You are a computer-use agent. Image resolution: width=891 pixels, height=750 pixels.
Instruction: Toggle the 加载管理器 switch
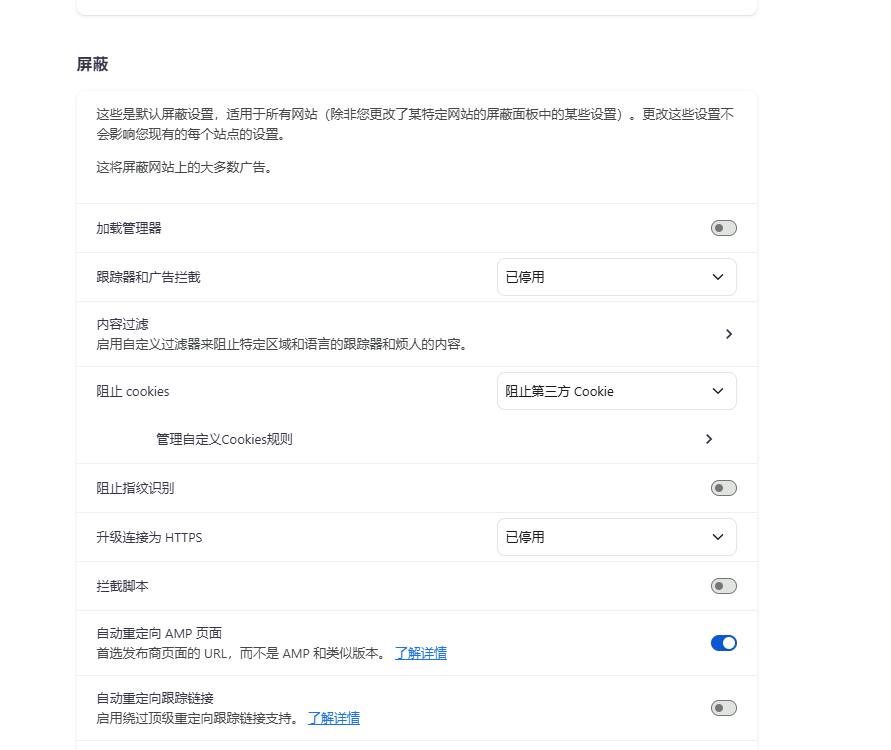click(x=723, y=228)
